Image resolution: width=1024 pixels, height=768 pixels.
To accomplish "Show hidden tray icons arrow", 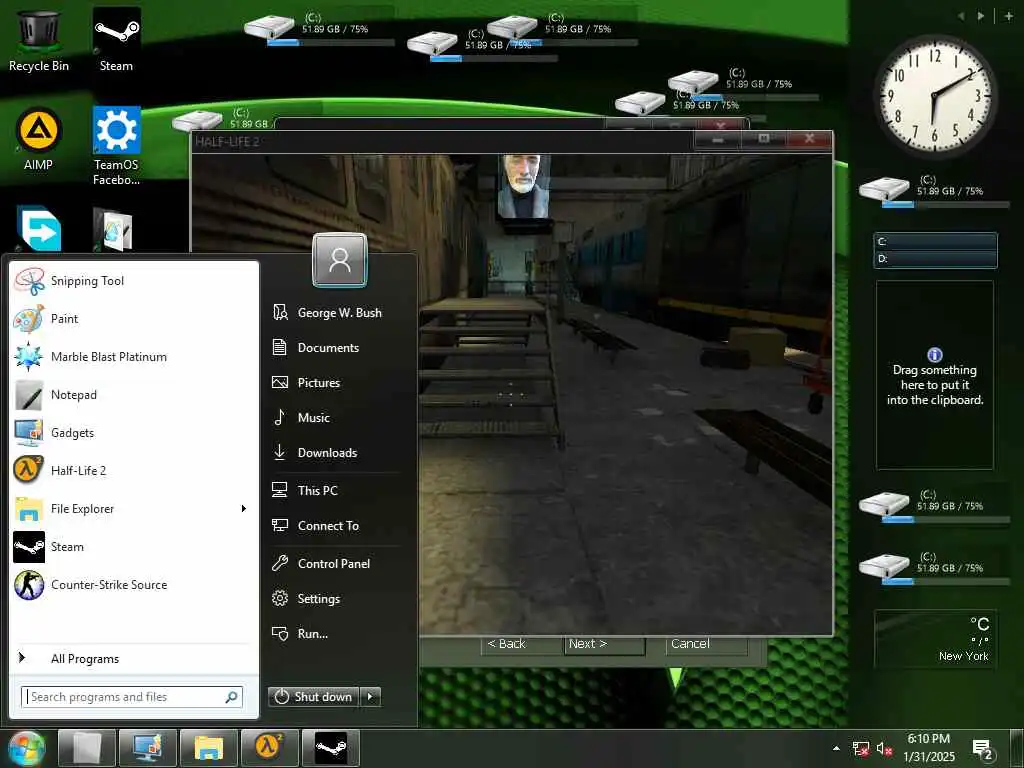I will (836, 748).
